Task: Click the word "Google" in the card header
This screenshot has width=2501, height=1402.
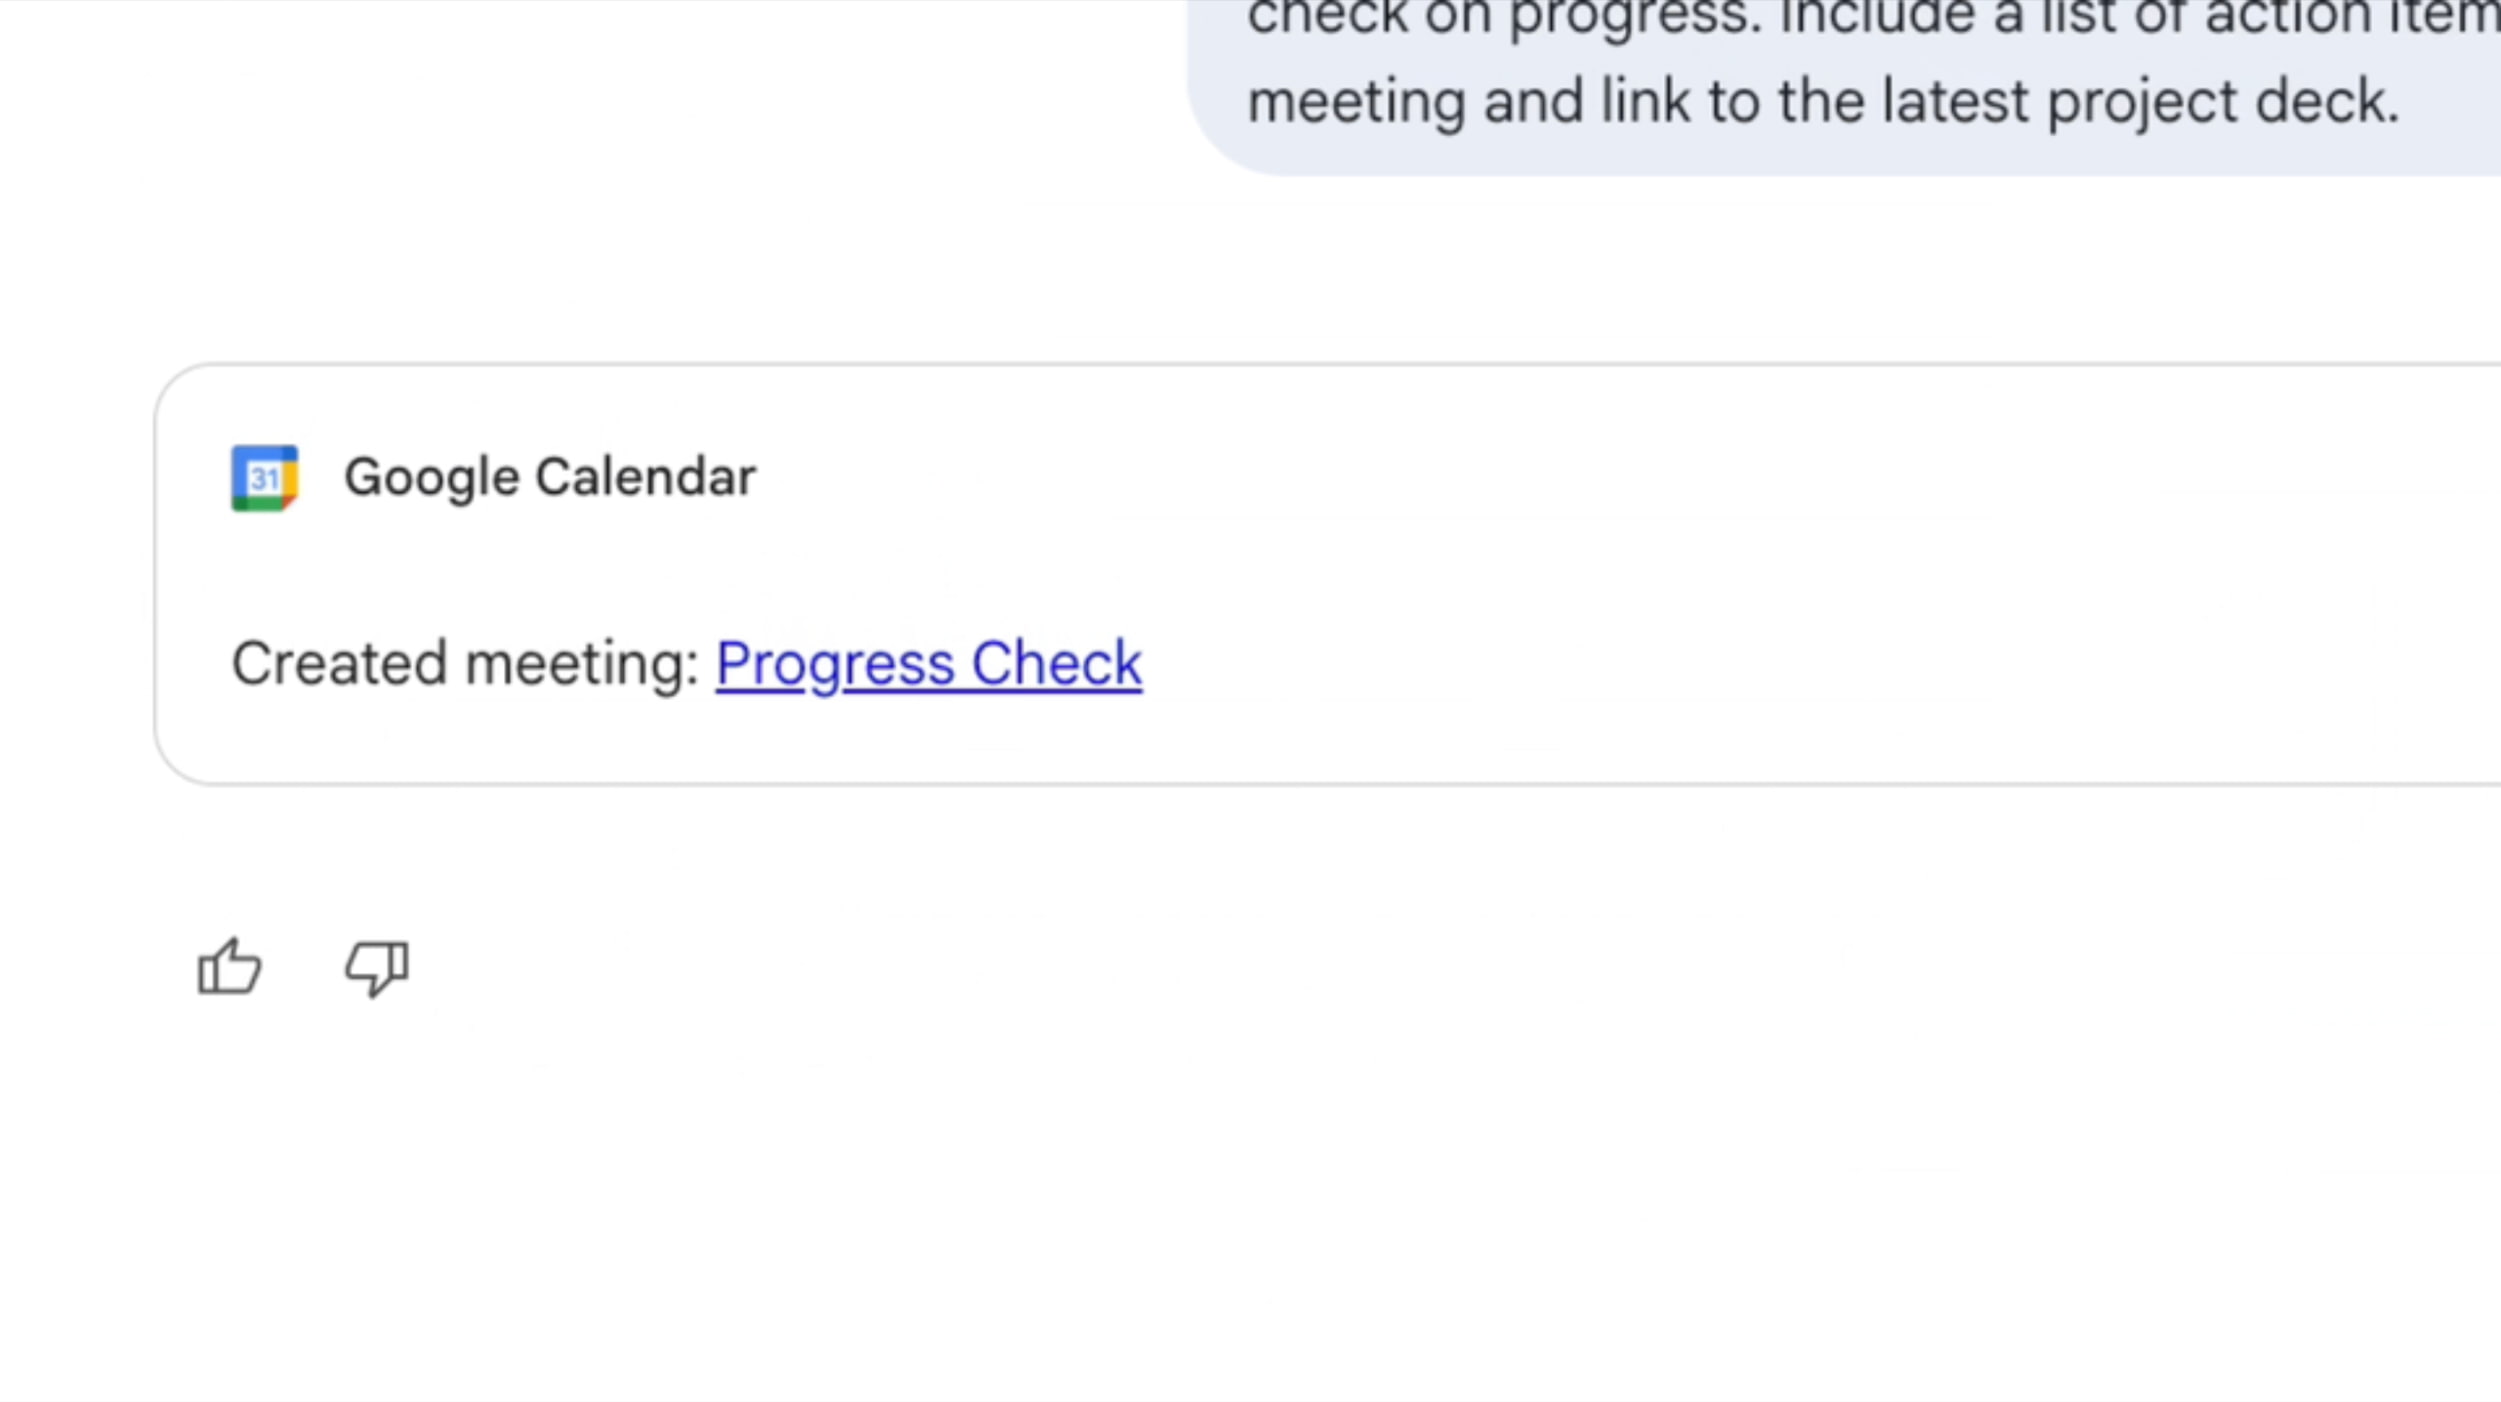Action: tap(432, 477)
